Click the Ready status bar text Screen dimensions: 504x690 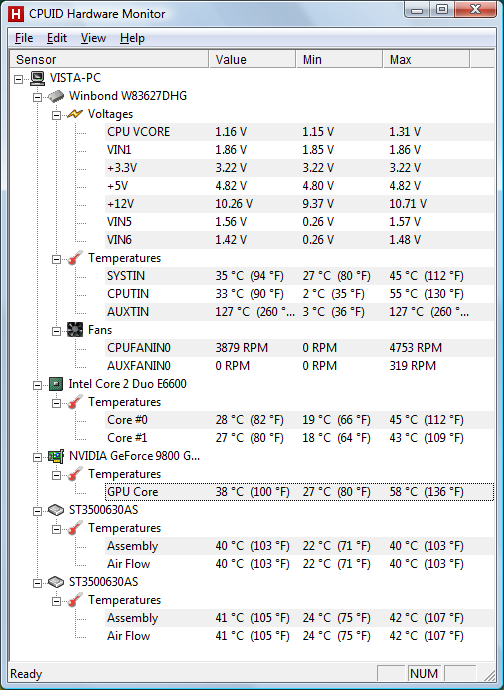coord(26,674)
